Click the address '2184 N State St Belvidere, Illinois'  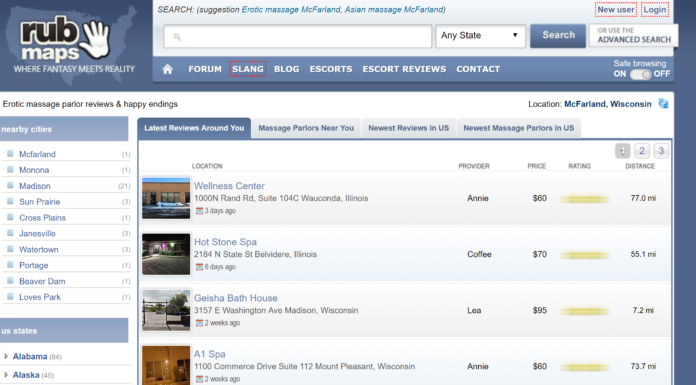(255, 254)
